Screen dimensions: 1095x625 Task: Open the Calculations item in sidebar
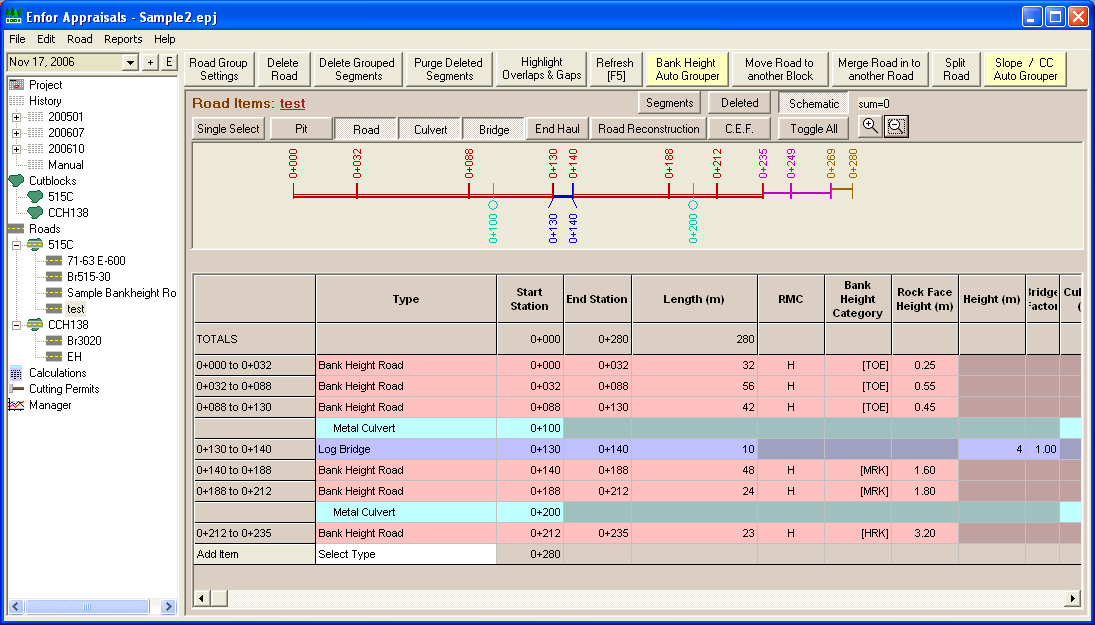(57, 373)
